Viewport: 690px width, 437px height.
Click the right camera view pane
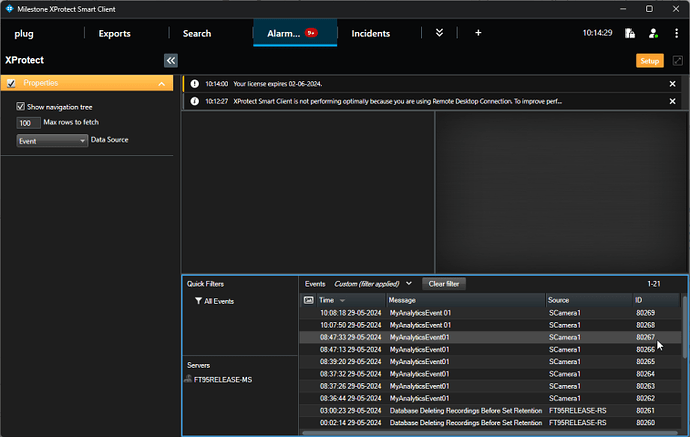(x=562, y=192)
